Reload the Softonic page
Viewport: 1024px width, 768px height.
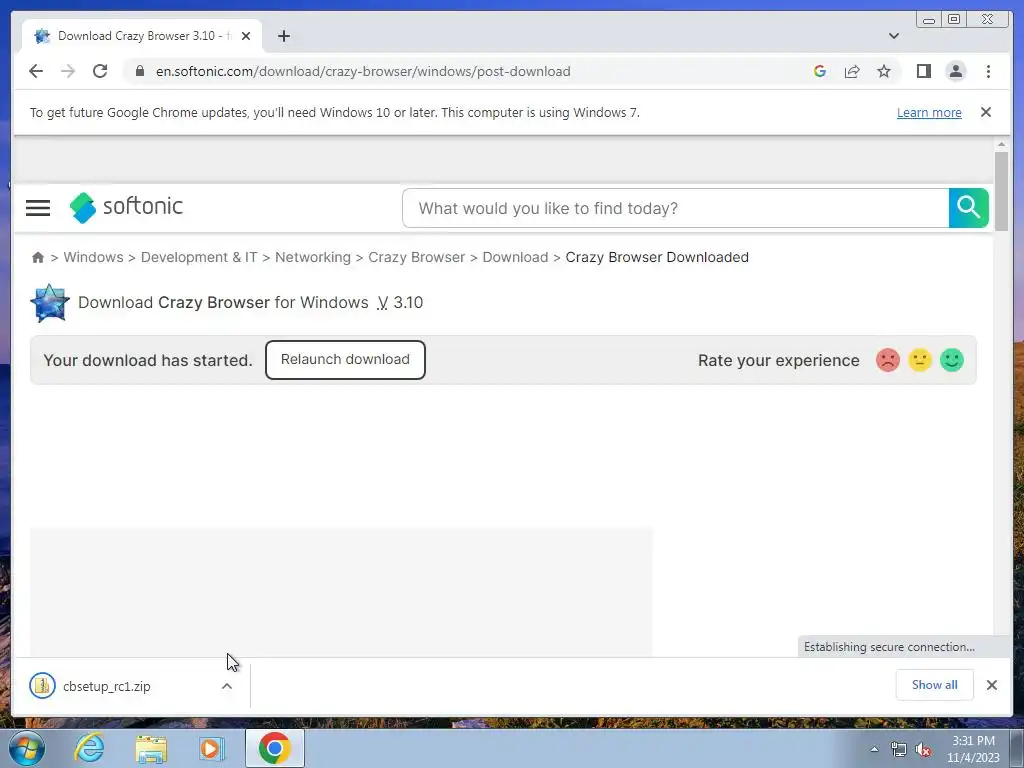(100, 71)
